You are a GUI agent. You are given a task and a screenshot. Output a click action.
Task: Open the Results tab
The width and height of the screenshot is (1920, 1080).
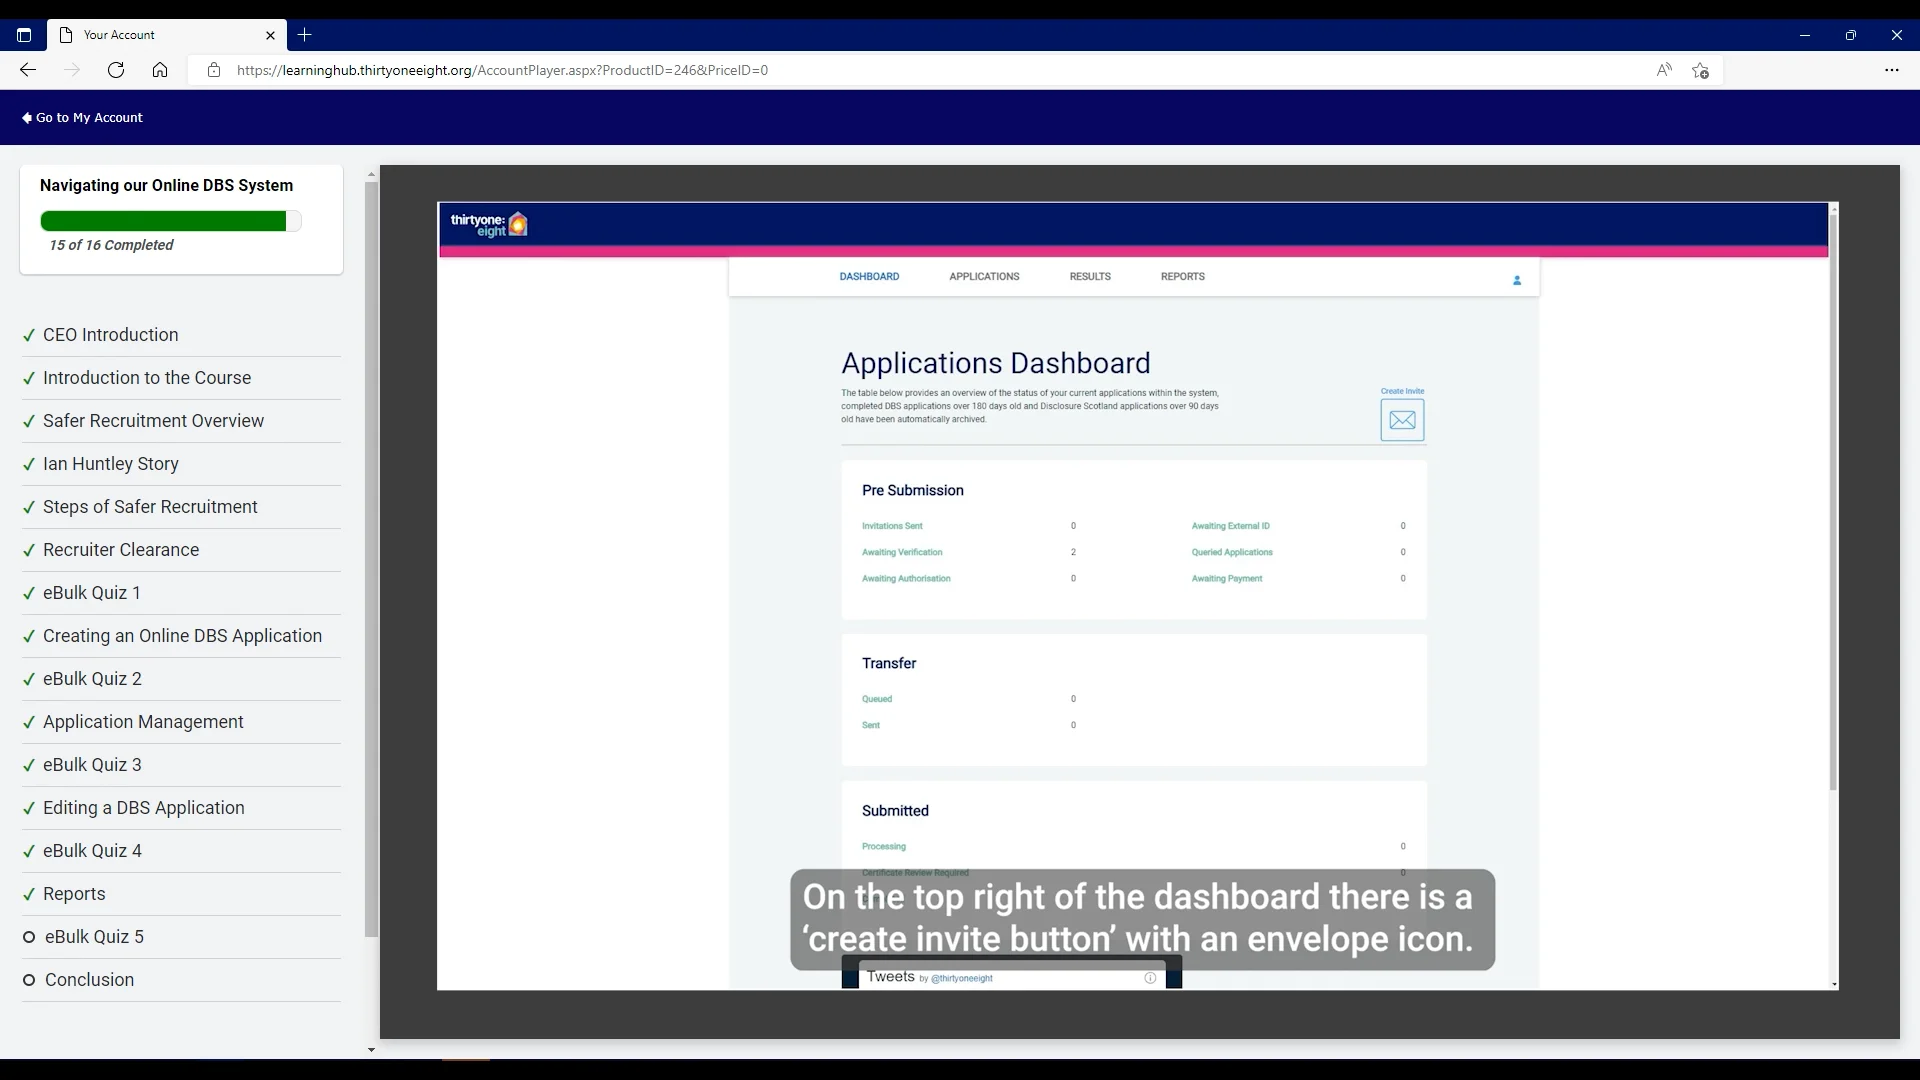1089,277
